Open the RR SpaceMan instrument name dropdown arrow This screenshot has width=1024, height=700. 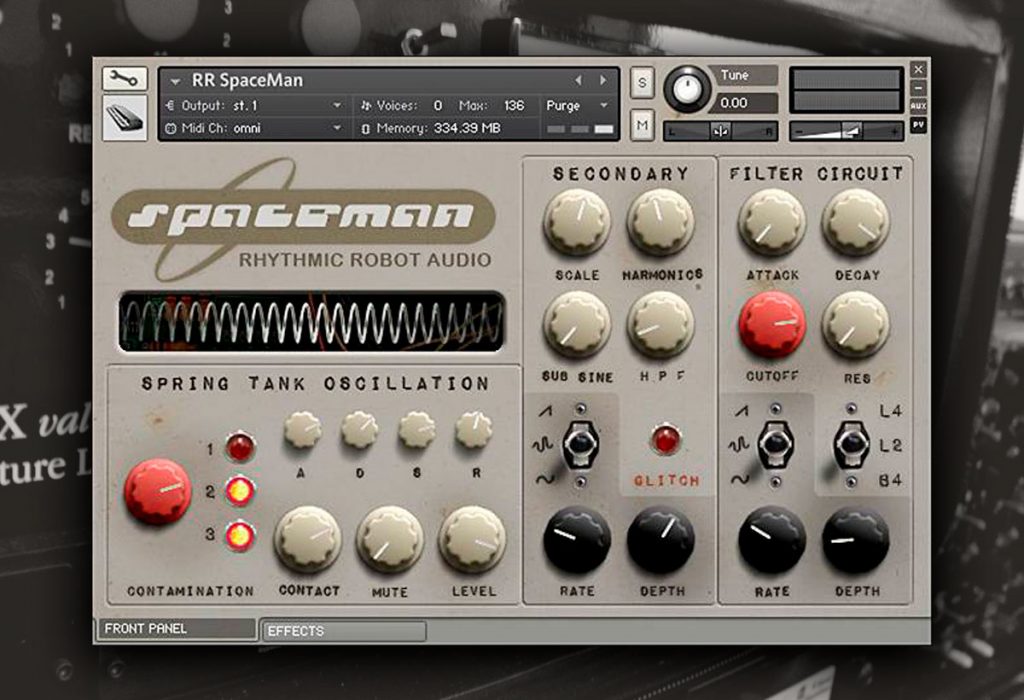pyautogui.click(x=175, y=82)
